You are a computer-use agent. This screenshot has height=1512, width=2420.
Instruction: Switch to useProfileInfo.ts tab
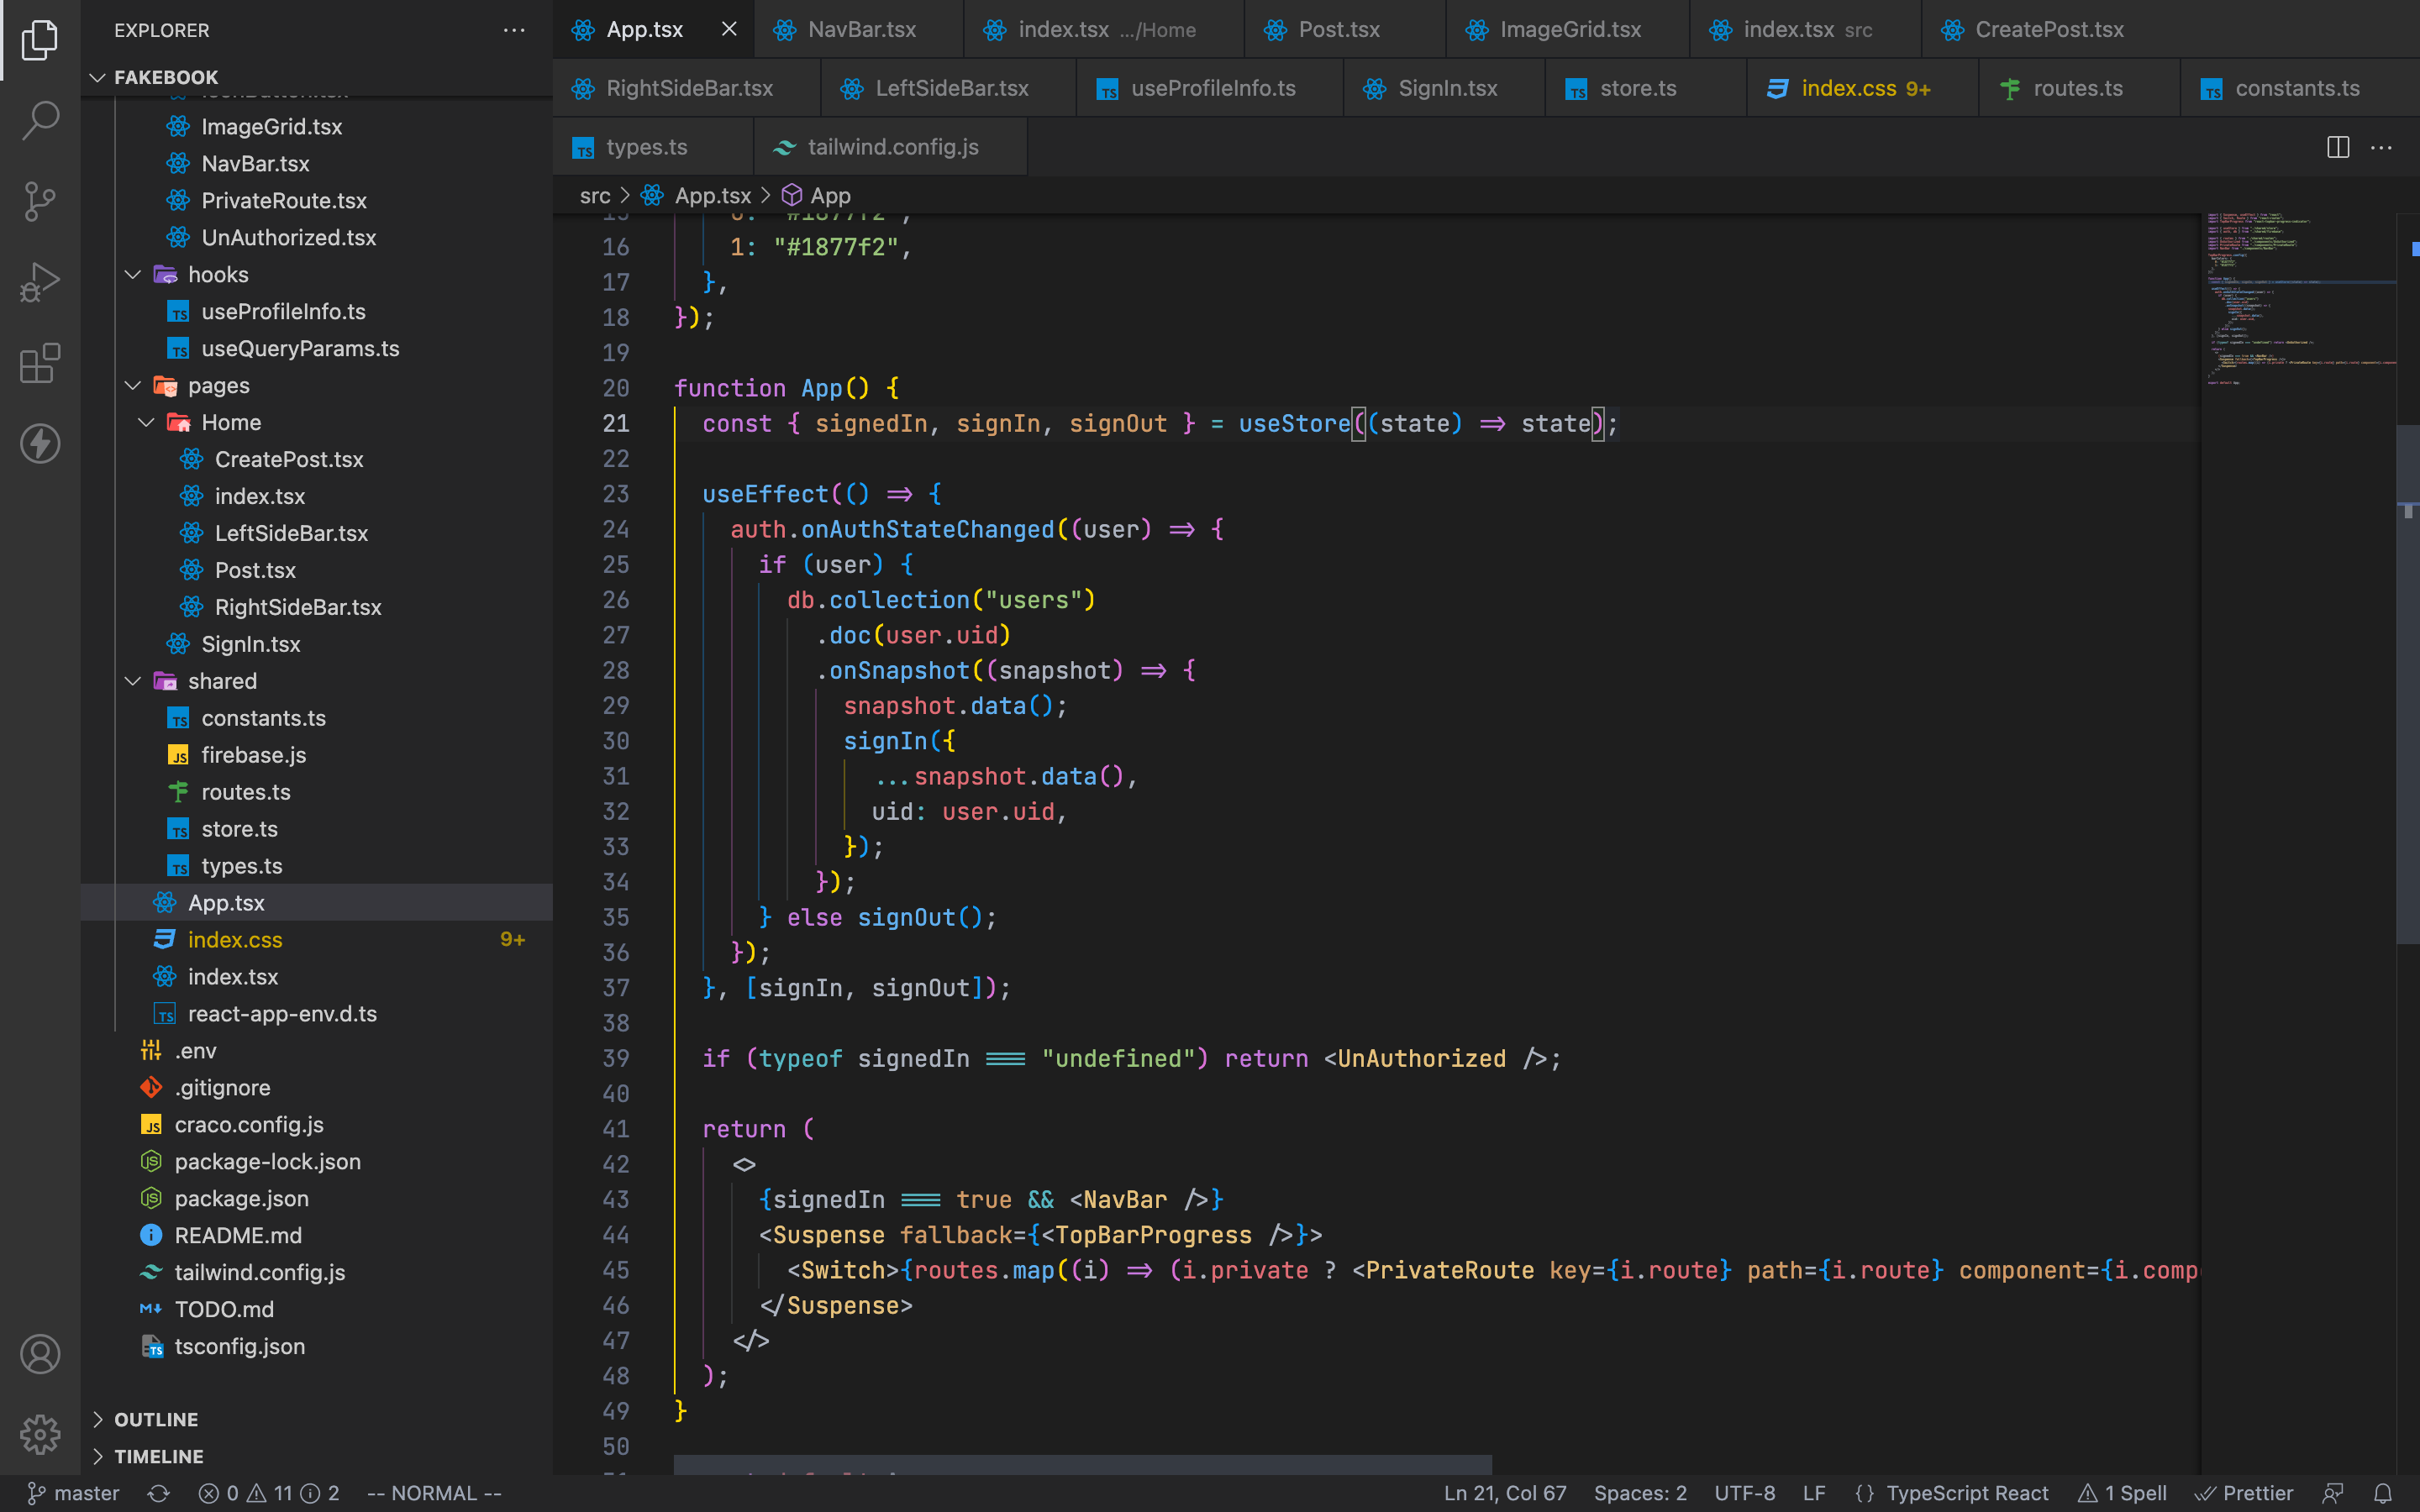tap(1210, 88)
